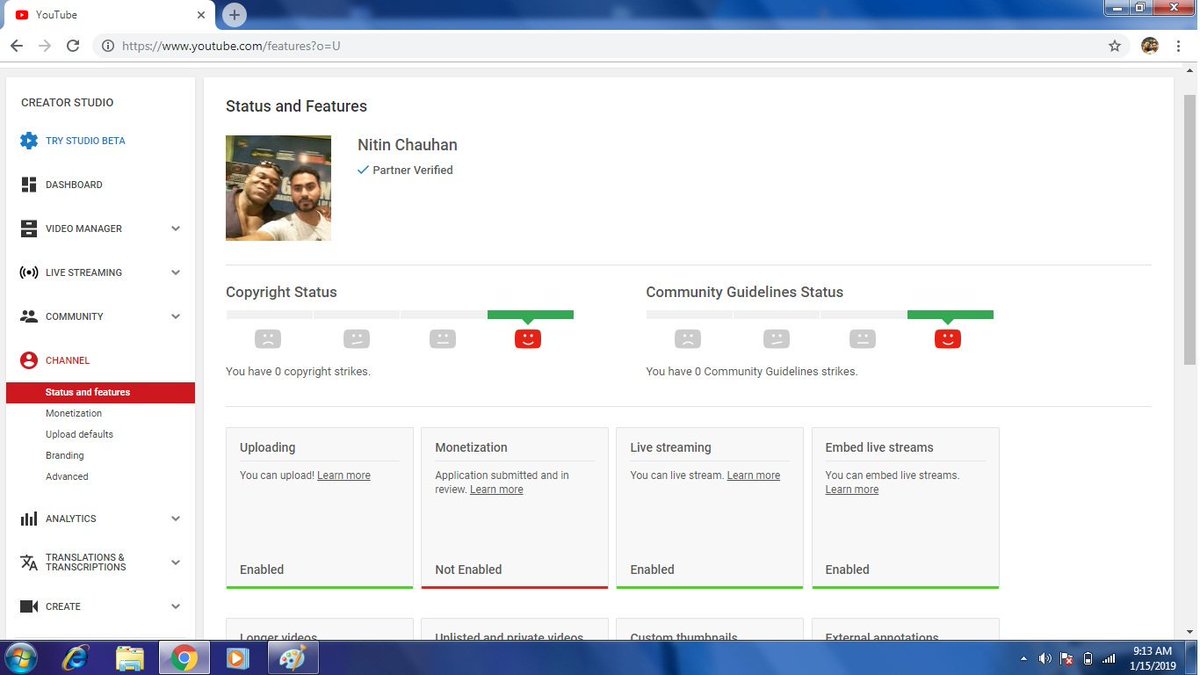
Task: Click Learn more in Embed live streams card
Action: [852, 489]
